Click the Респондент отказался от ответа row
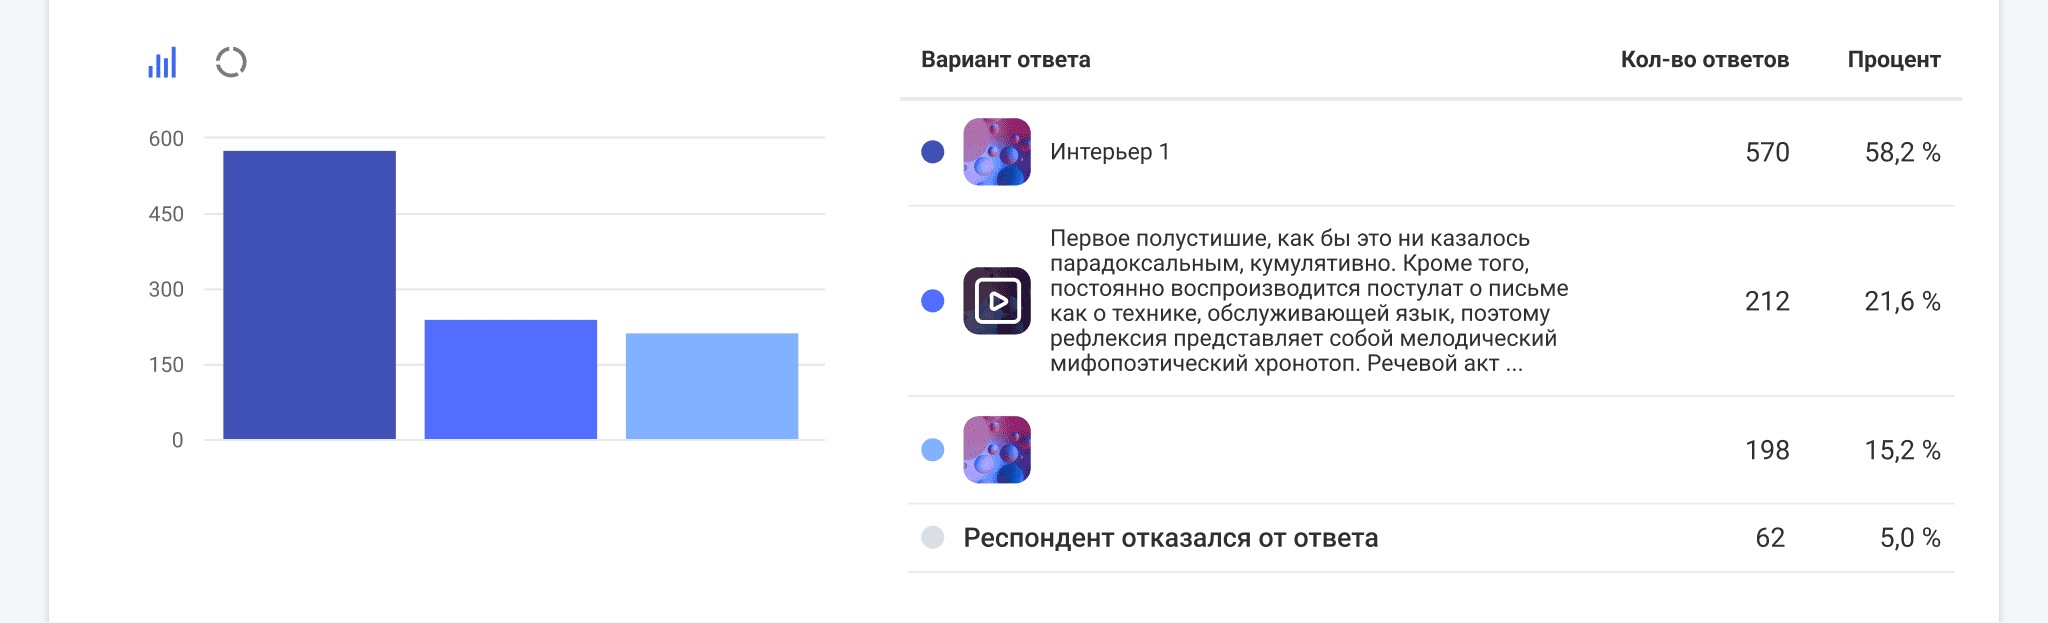 1170,538
